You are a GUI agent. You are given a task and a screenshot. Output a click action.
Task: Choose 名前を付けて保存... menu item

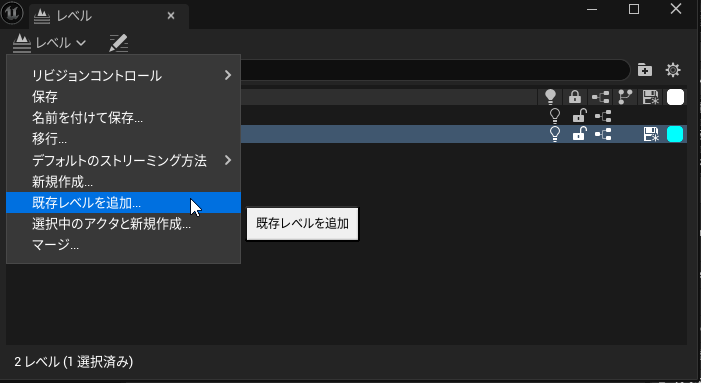tap(123, 118)
